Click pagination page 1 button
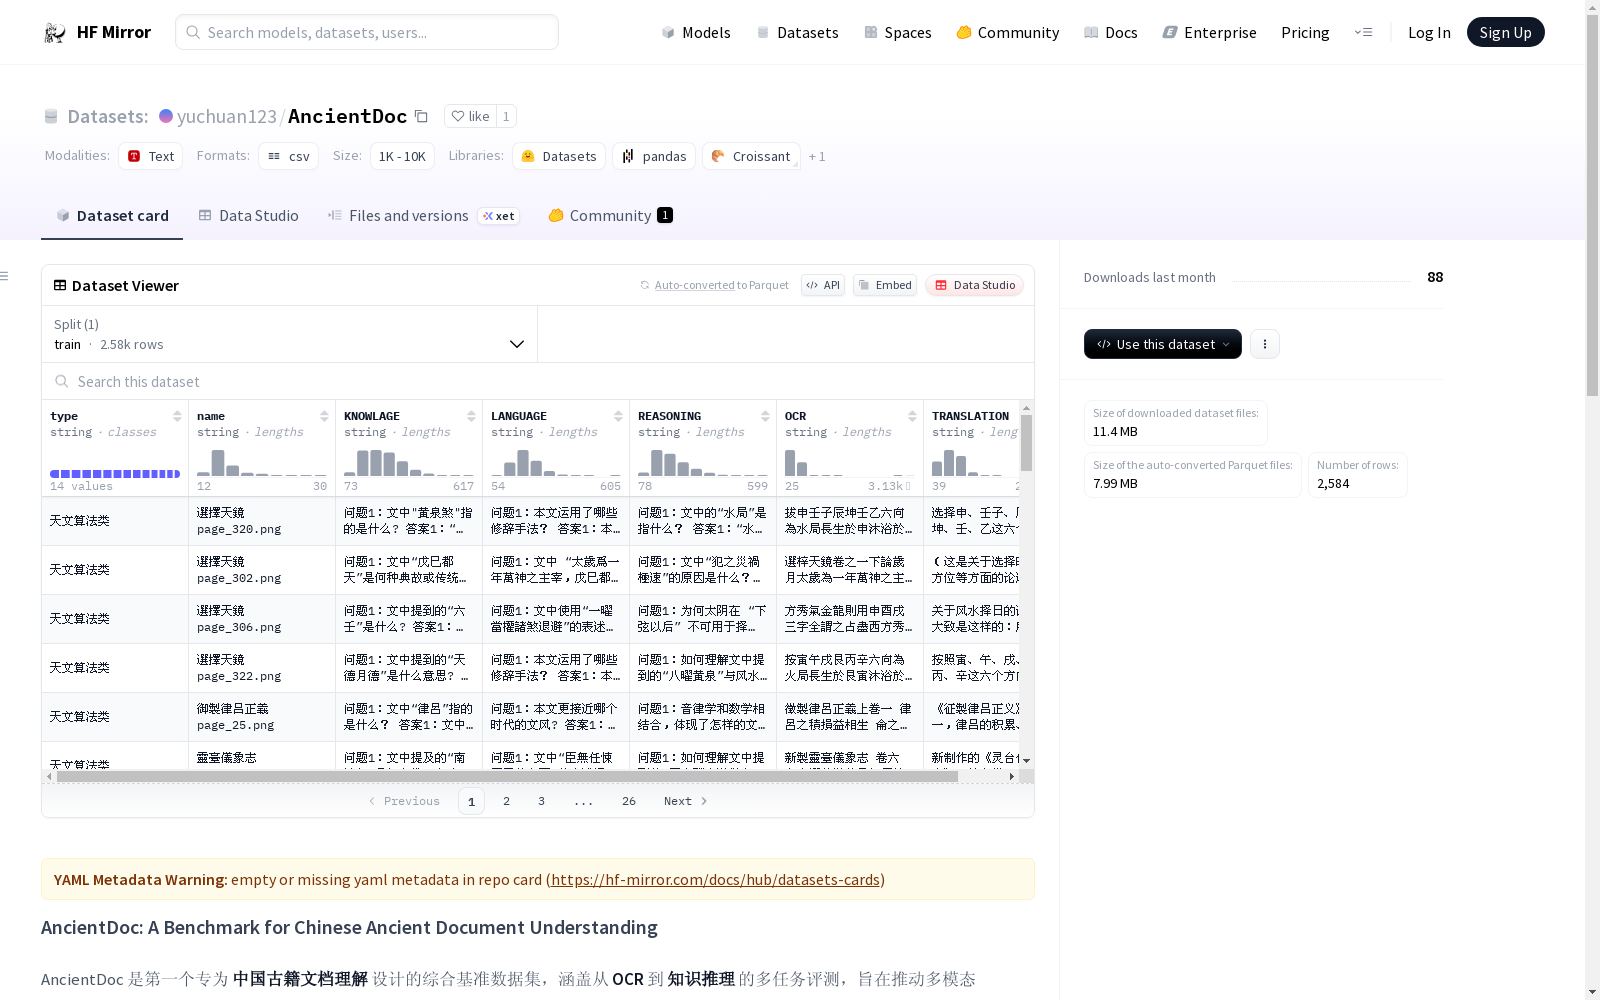The width and height of the screenshot is (1600, 1000). pyautogui.click(x=471, y=801)
